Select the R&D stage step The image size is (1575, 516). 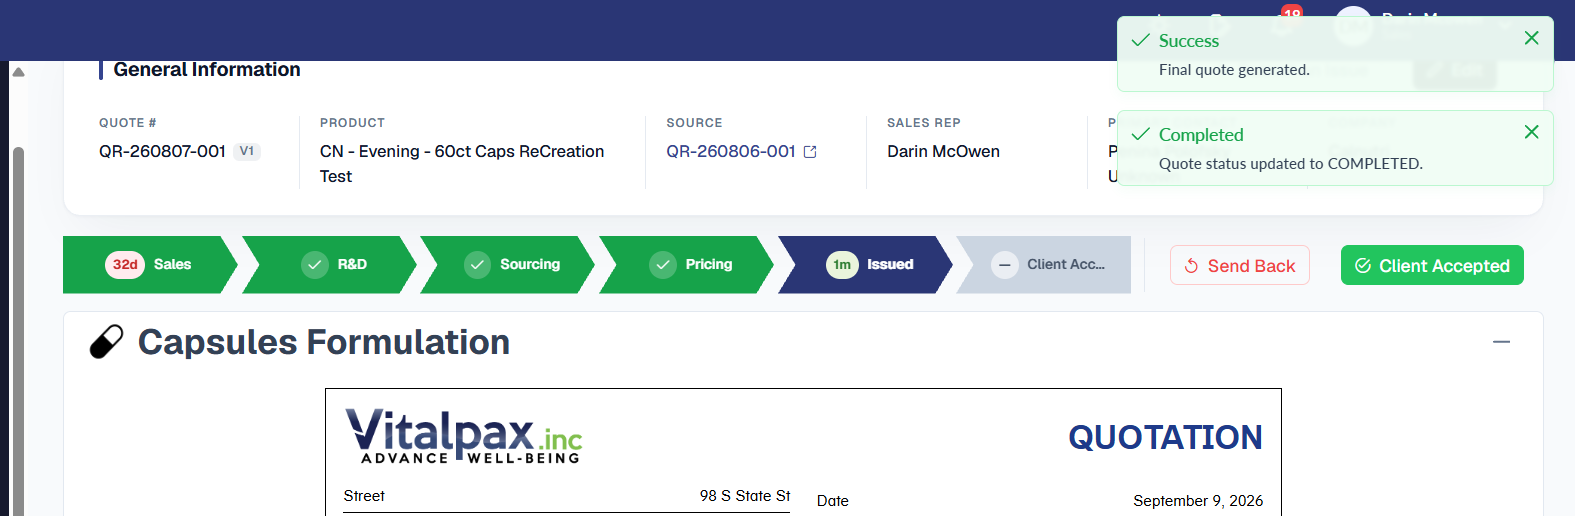point(330,265)
